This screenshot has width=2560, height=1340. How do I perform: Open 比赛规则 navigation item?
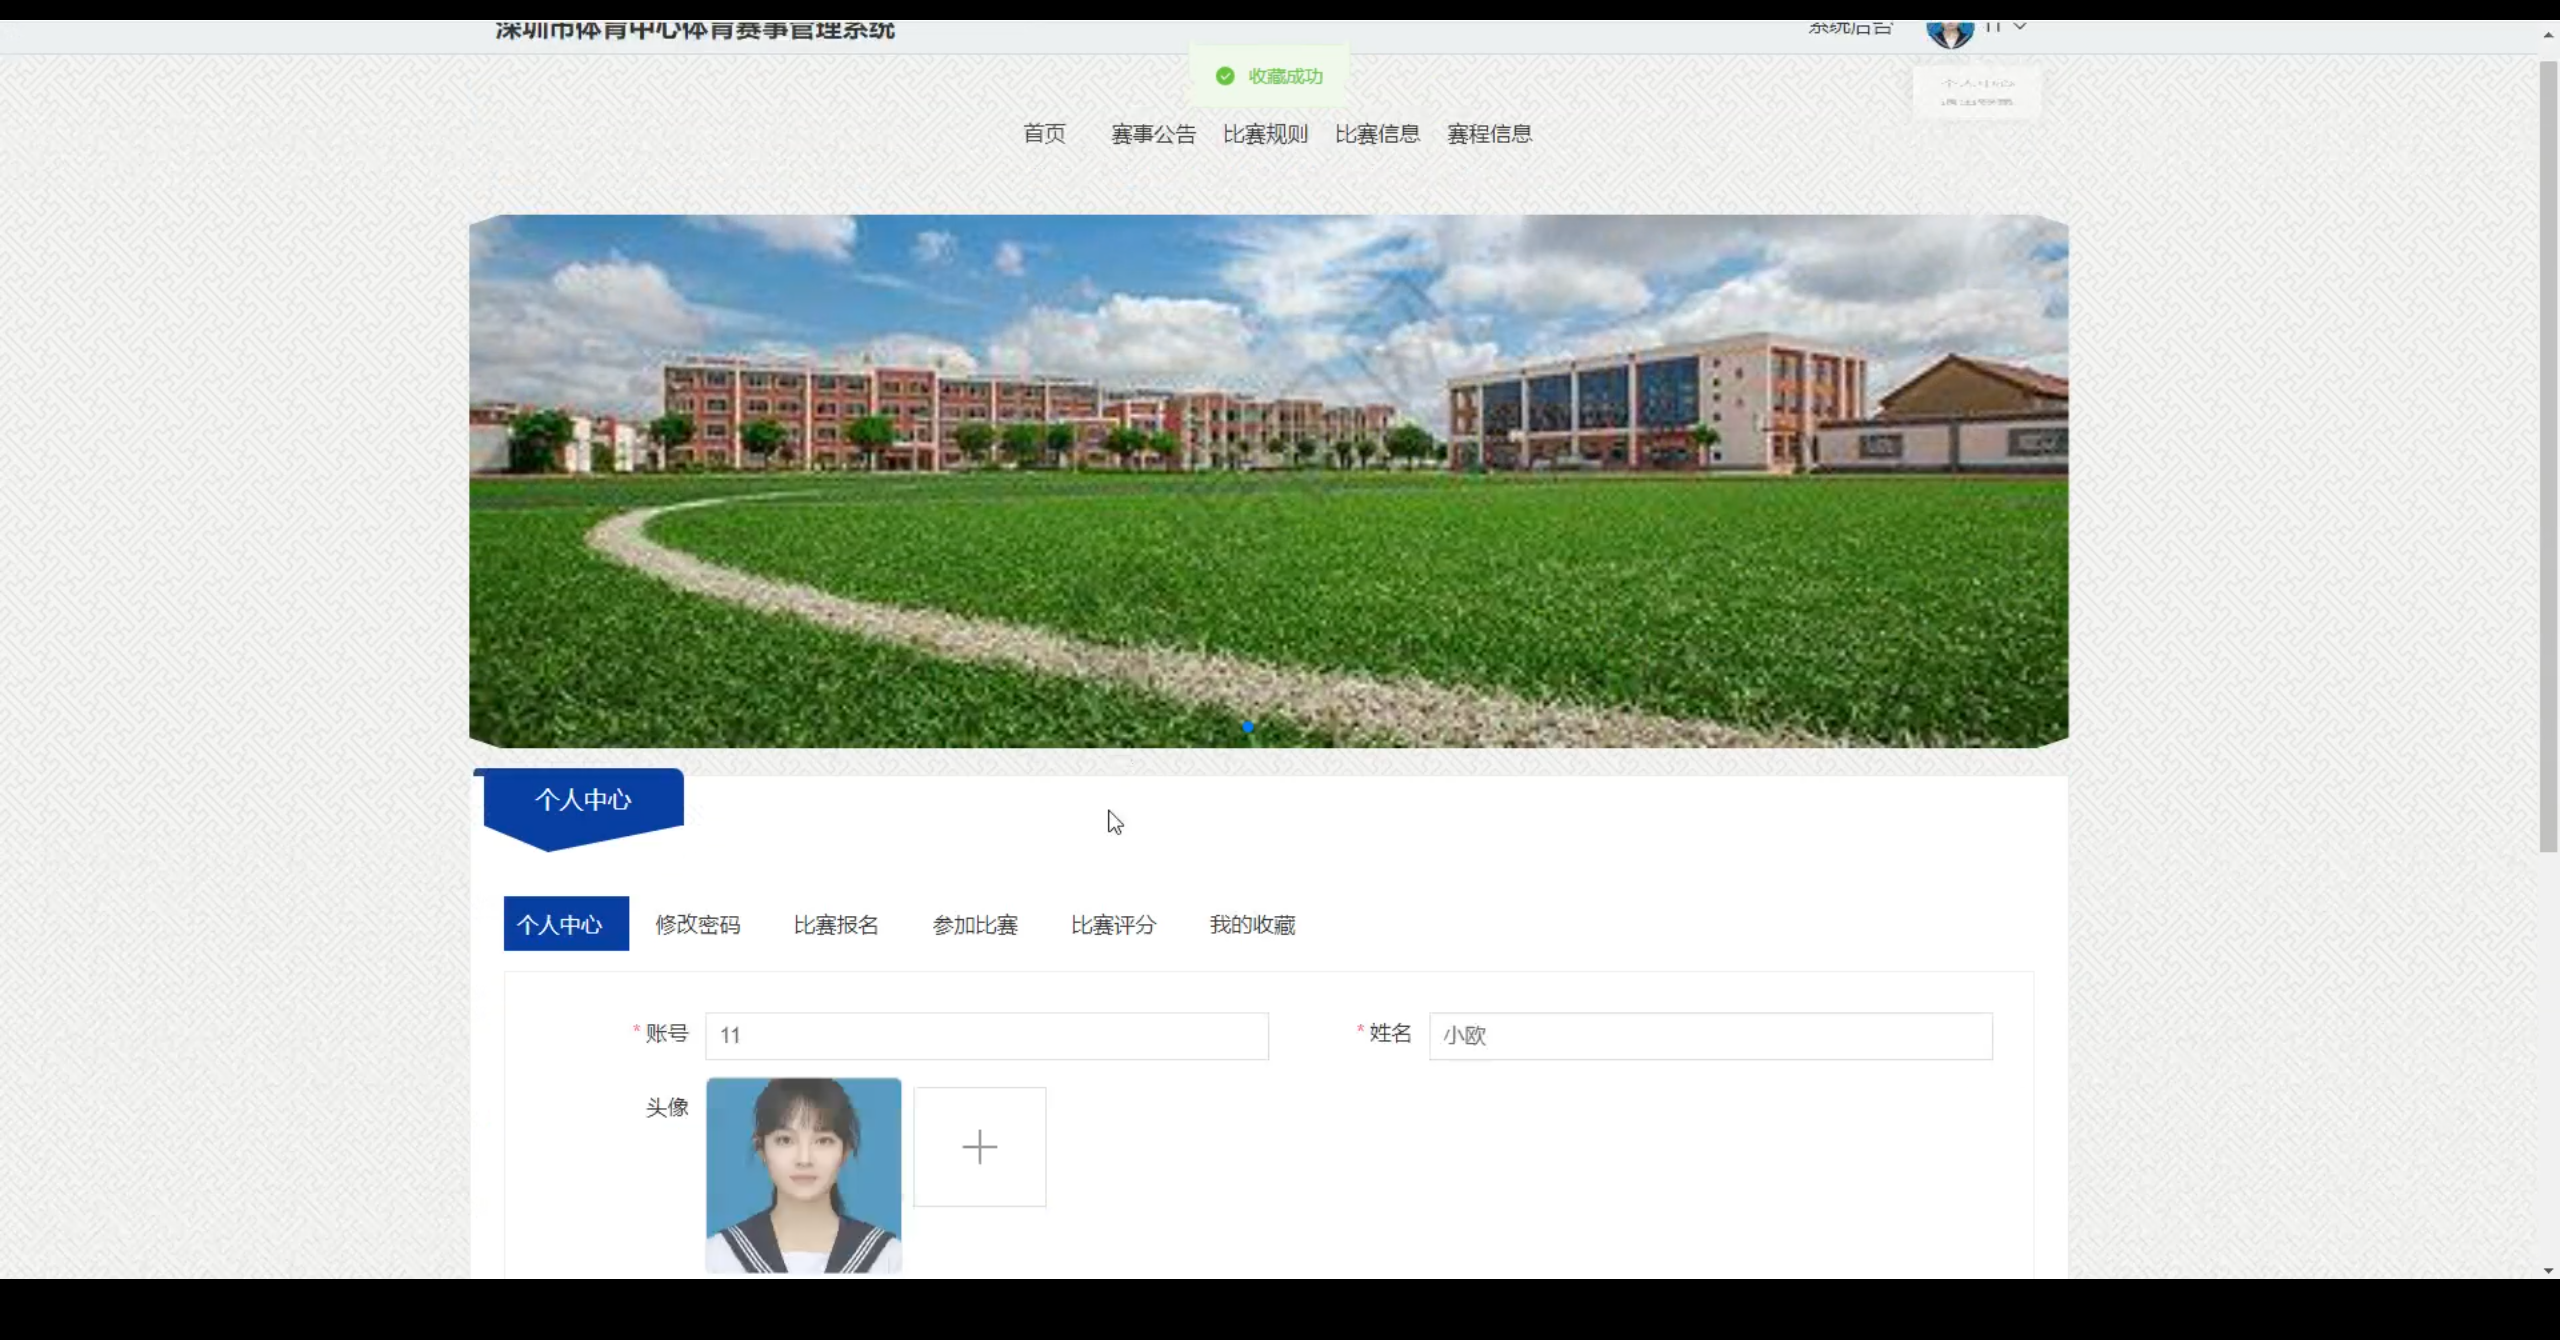[x=1265, y=134]
